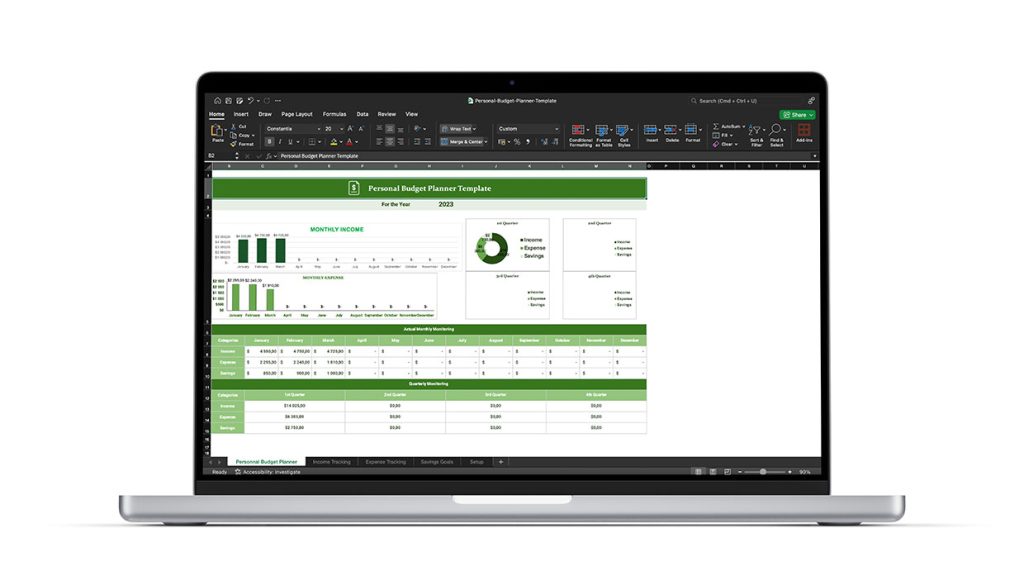Open the Merge & Center dropdown arrow
This screenshot has height=581, width=1024.
click(486, 142)
